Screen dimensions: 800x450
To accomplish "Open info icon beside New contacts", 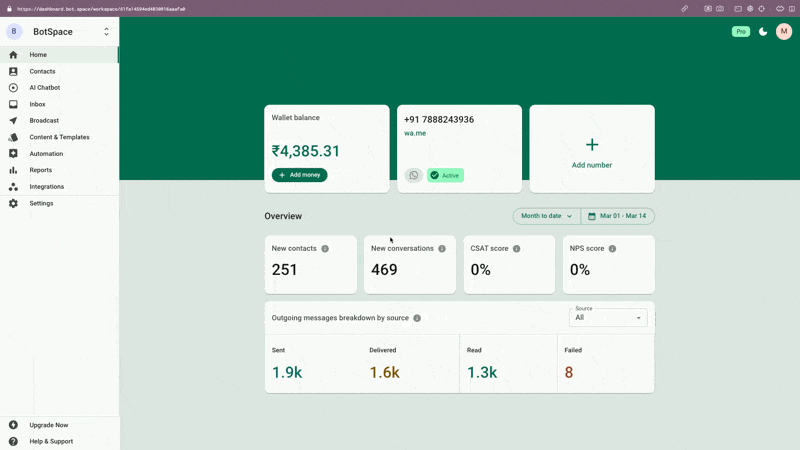I will 325,248.
